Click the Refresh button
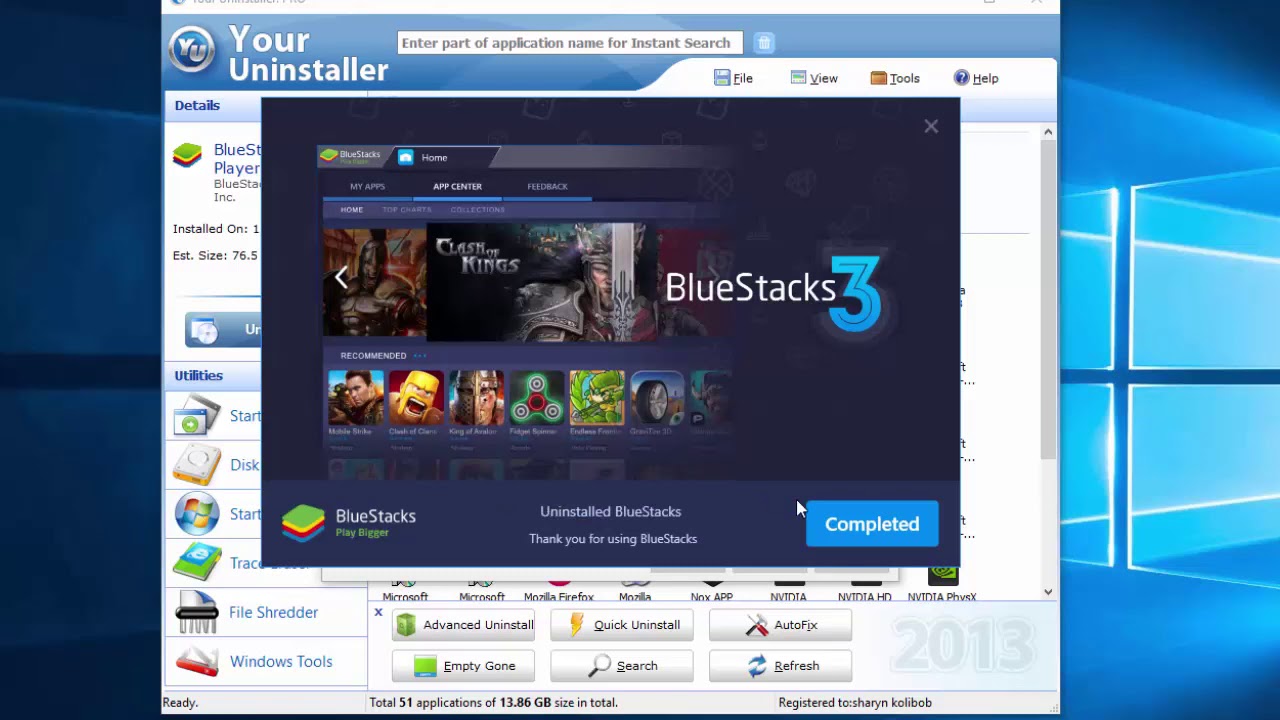1280x720 pixels. pos(780,666)
